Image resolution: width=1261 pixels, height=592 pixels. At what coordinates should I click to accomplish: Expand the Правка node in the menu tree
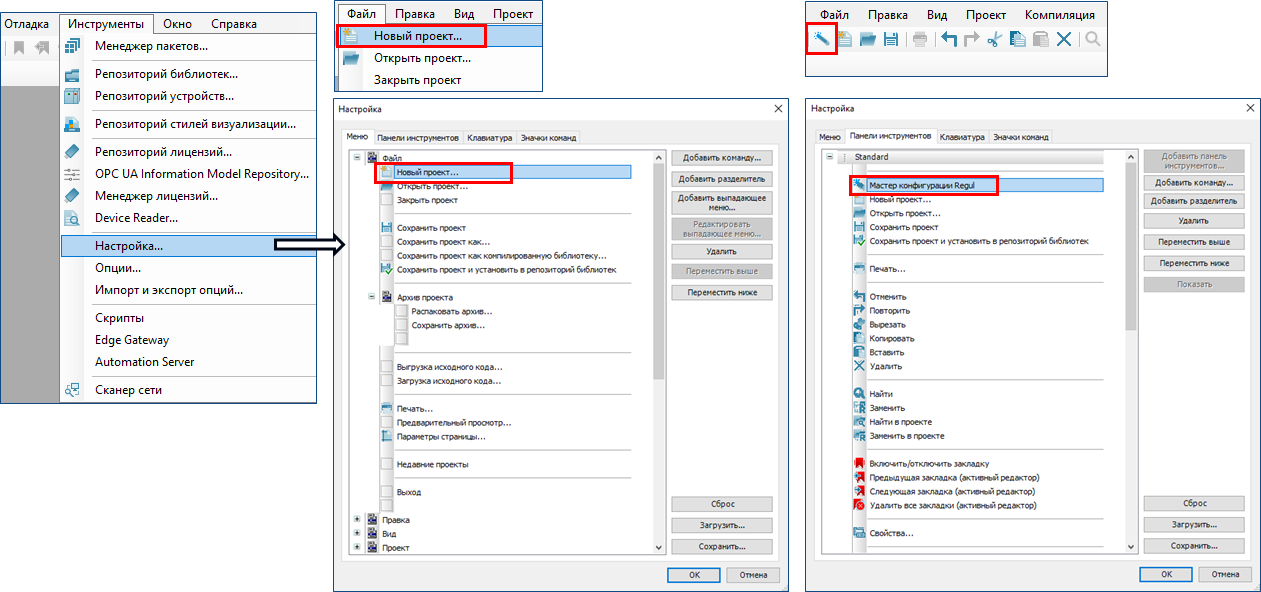357,520
